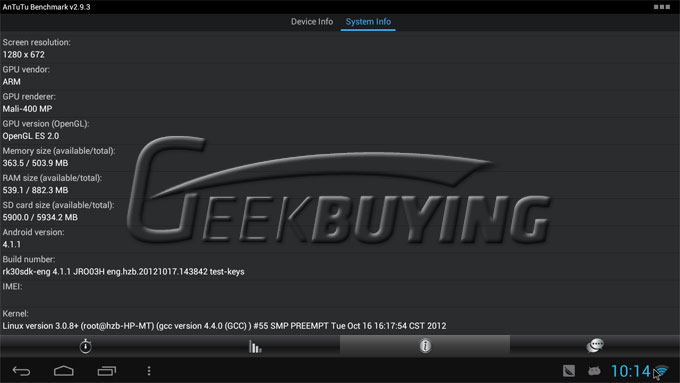The height and width of the screenshot is (383, 680).
Task: Click the 10:14 clock in system bar
Action: click(x=631, y=371)
